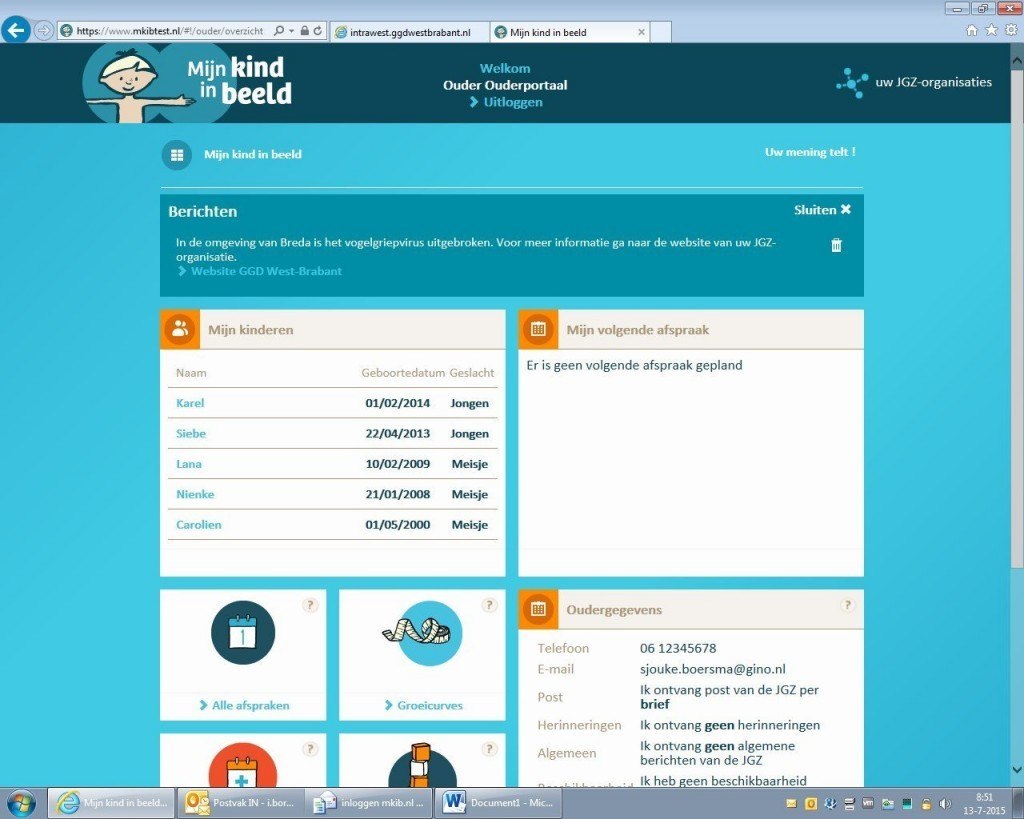Click the red calendar plus tile icon
This screenshot has width=1024, height=819.
243,765
